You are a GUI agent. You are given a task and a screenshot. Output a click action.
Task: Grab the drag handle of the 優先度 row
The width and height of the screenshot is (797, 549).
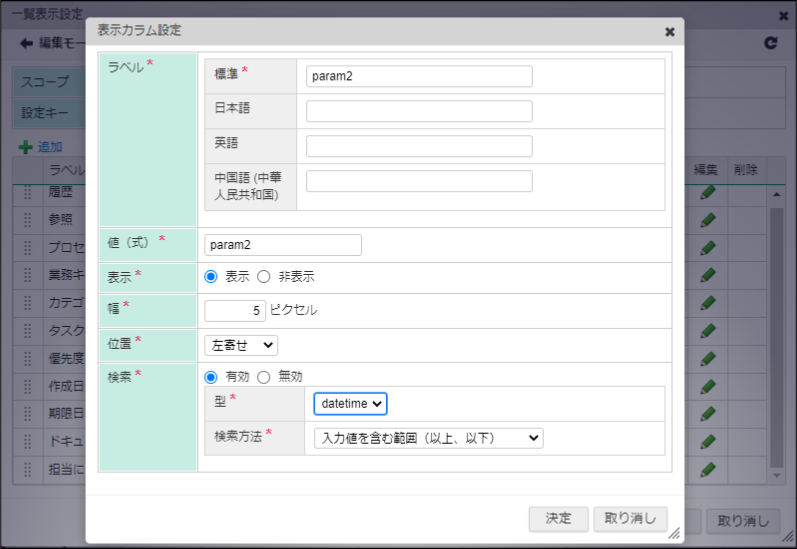27,358
